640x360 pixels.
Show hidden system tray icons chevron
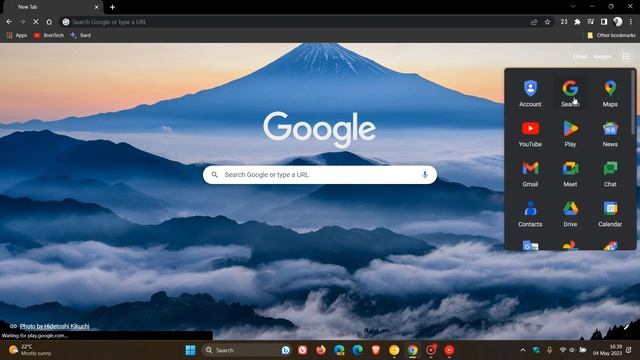(x=522, y=350)
